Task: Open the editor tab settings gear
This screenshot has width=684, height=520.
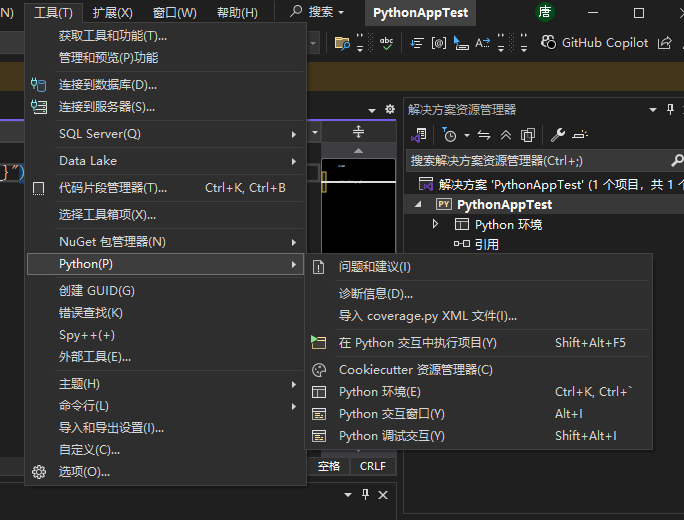Action: (x=390, y=109)
